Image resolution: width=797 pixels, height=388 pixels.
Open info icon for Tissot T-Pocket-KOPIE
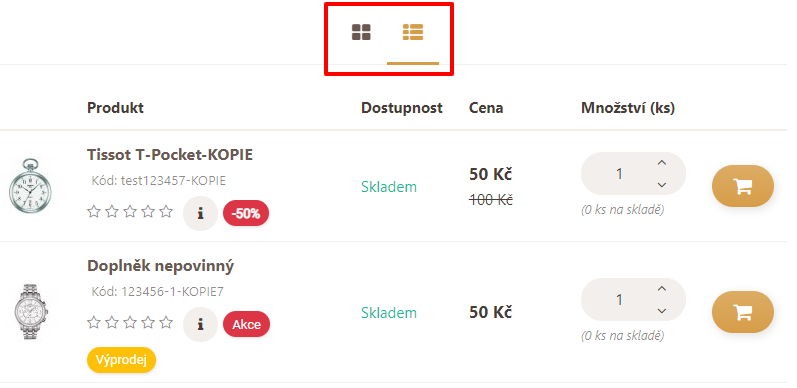200,214
